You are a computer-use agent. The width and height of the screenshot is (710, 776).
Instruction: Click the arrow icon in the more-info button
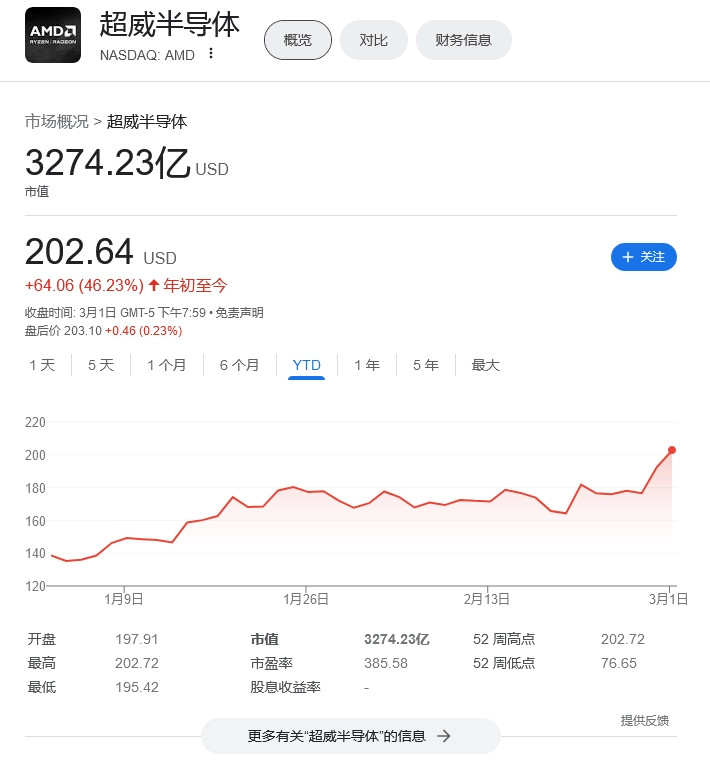(x=444, y=736)
